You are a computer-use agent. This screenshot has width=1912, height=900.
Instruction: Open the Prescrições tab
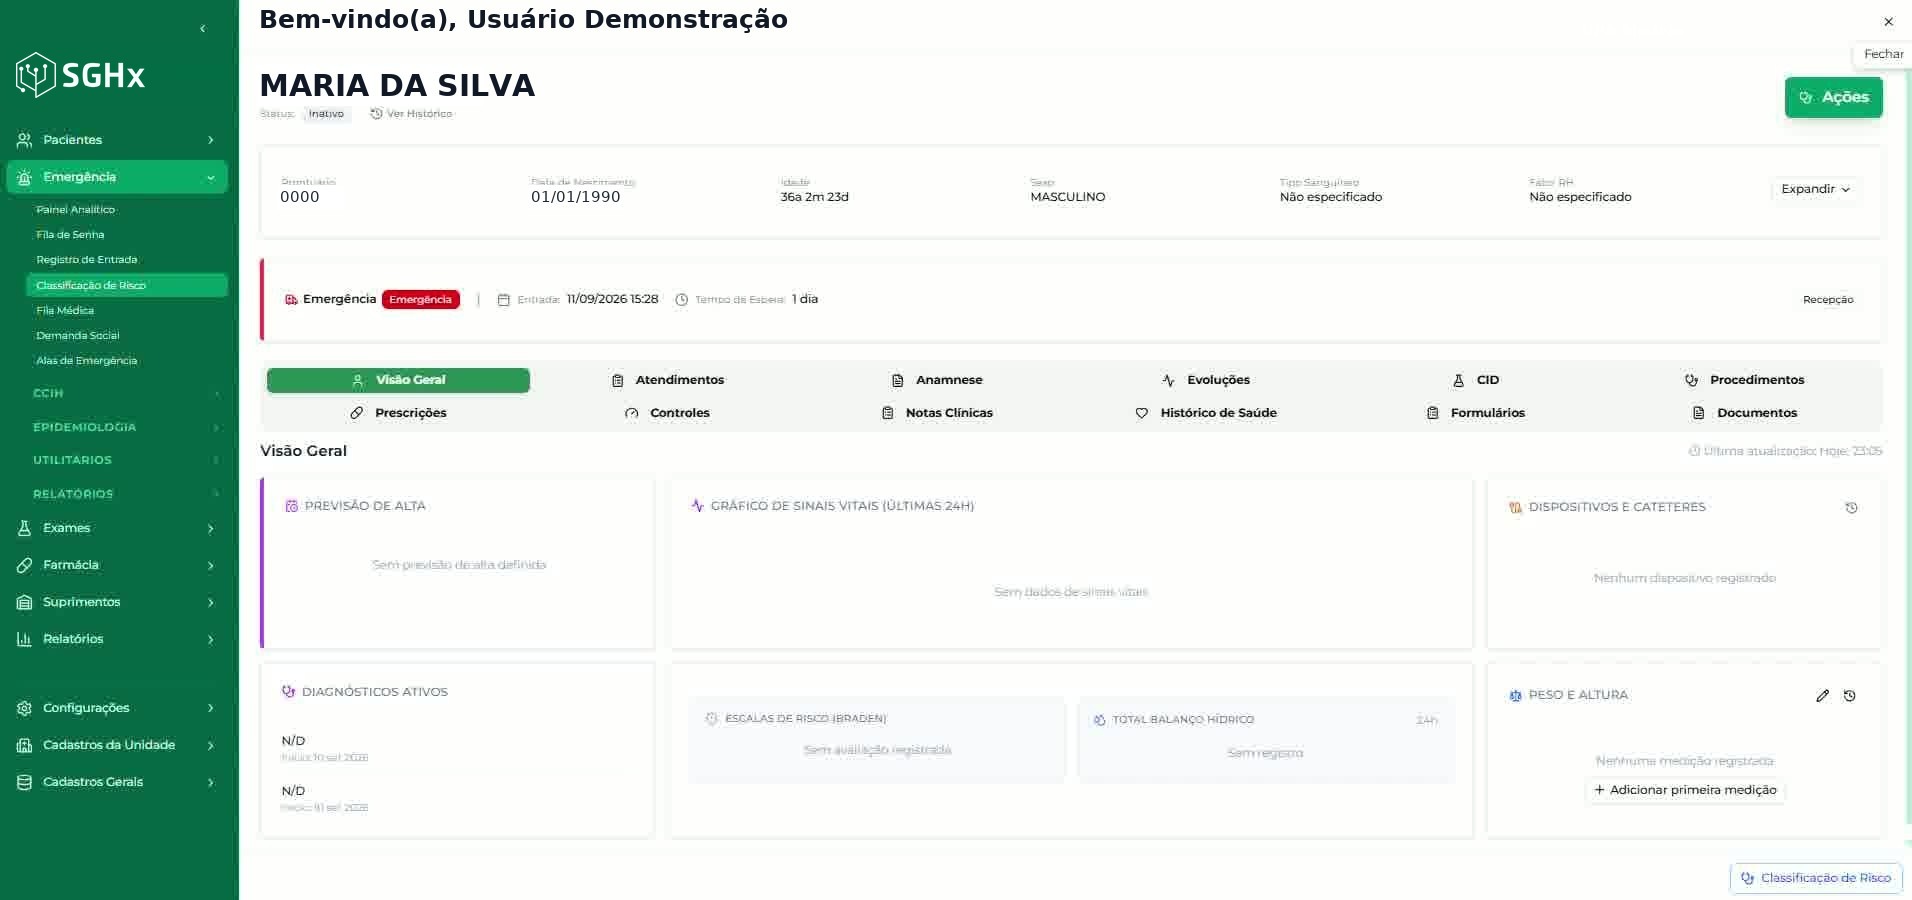(398, 413)
